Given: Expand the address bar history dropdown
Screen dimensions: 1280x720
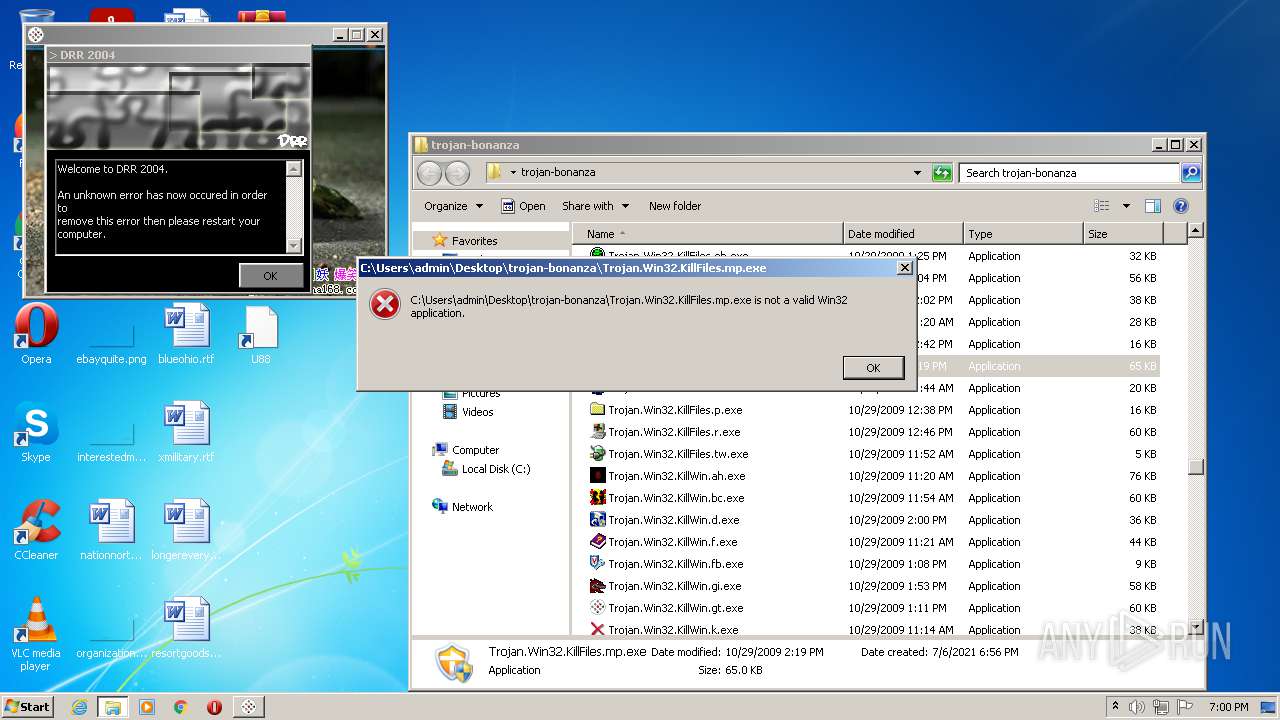Looking at the screenshot, I should 917,173.
